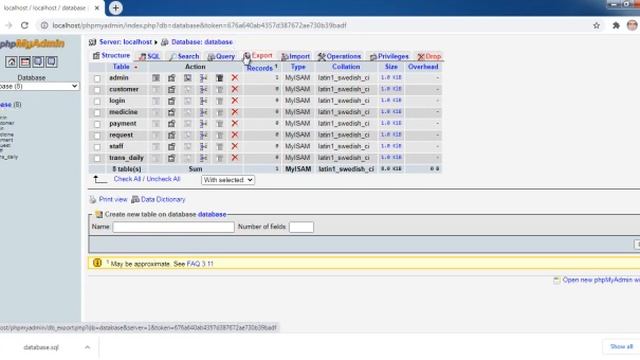Drop the admin table with red X
640x360 pixels.
pyautogui.click(x=235, y=78)
